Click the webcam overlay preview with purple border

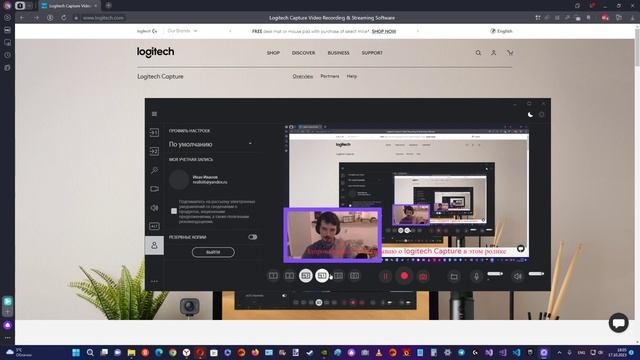coord(333,235)
